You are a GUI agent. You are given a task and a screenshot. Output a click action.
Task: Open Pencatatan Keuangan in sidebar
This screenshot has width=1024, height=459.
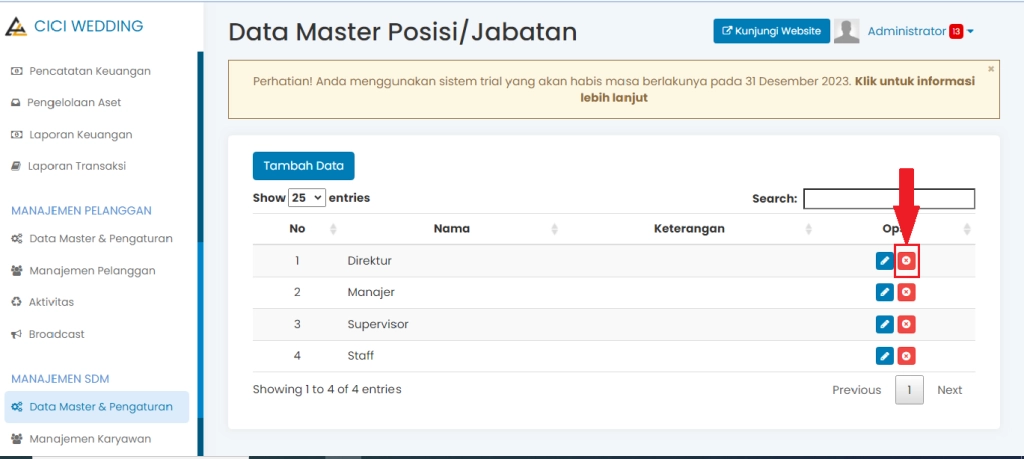81,71
